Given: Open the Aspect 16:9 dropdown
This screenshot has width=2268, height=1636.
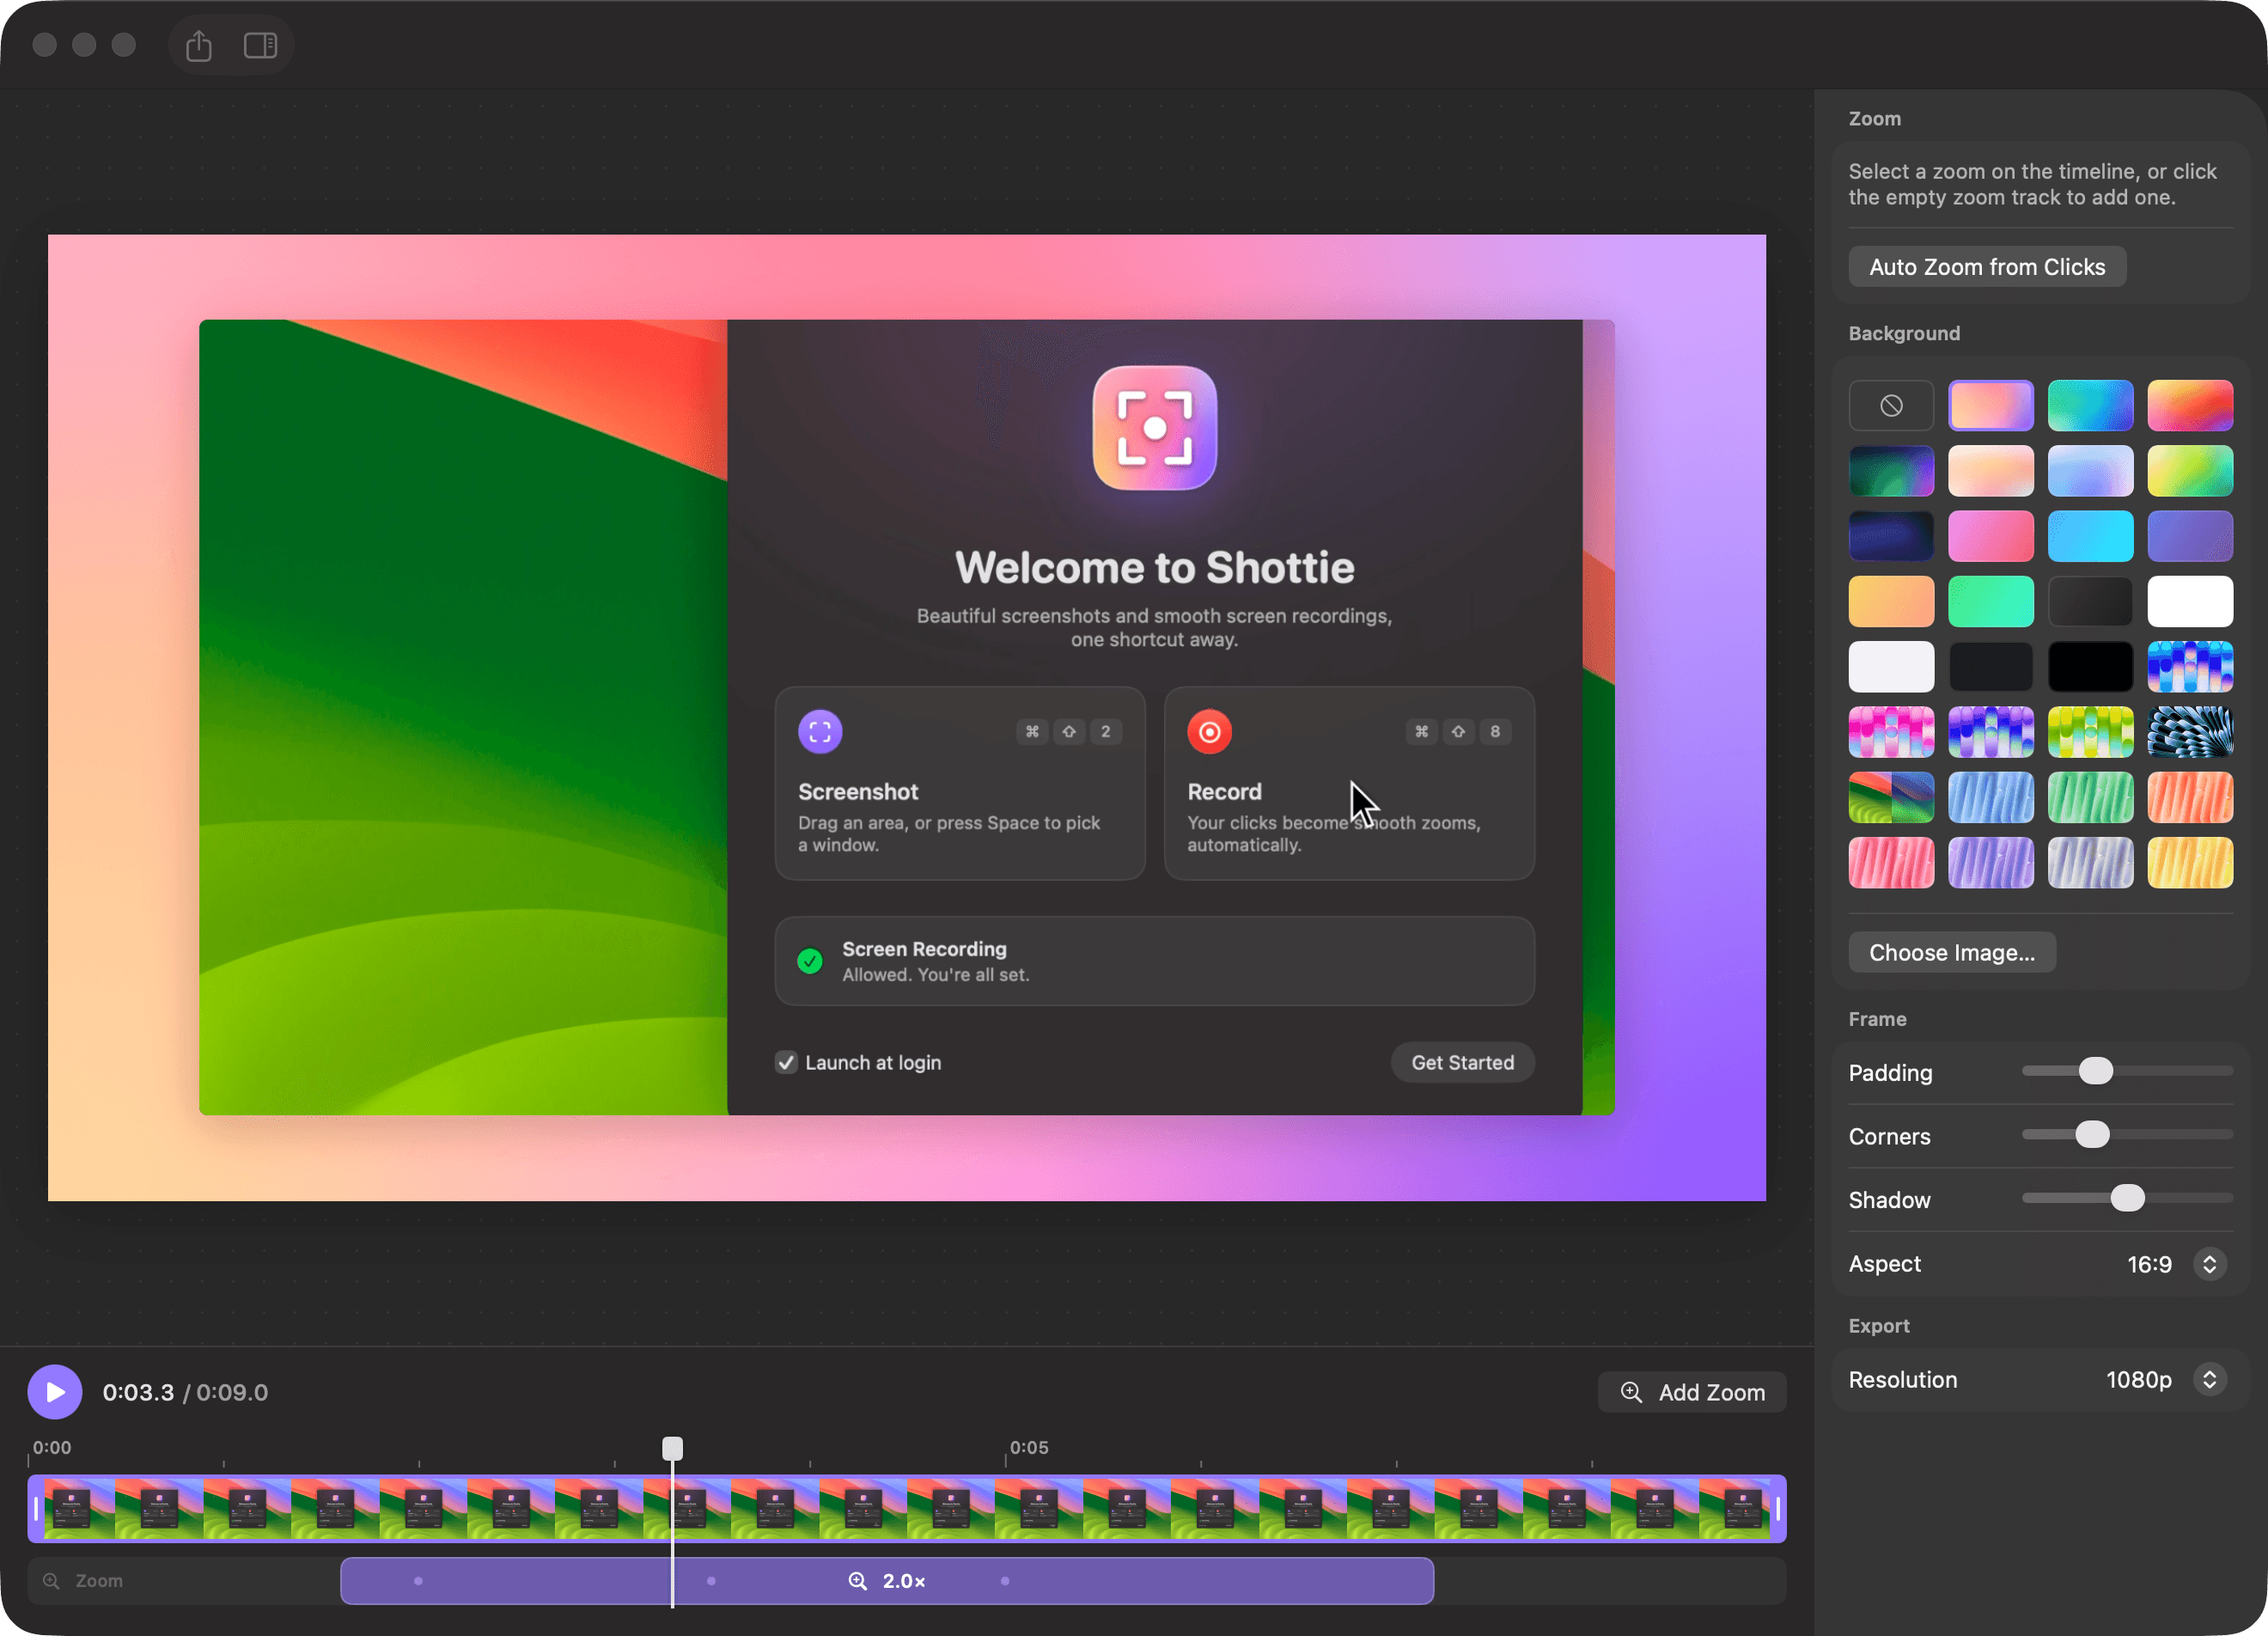Looking at the screenshot, I should click(2209, 1264).
